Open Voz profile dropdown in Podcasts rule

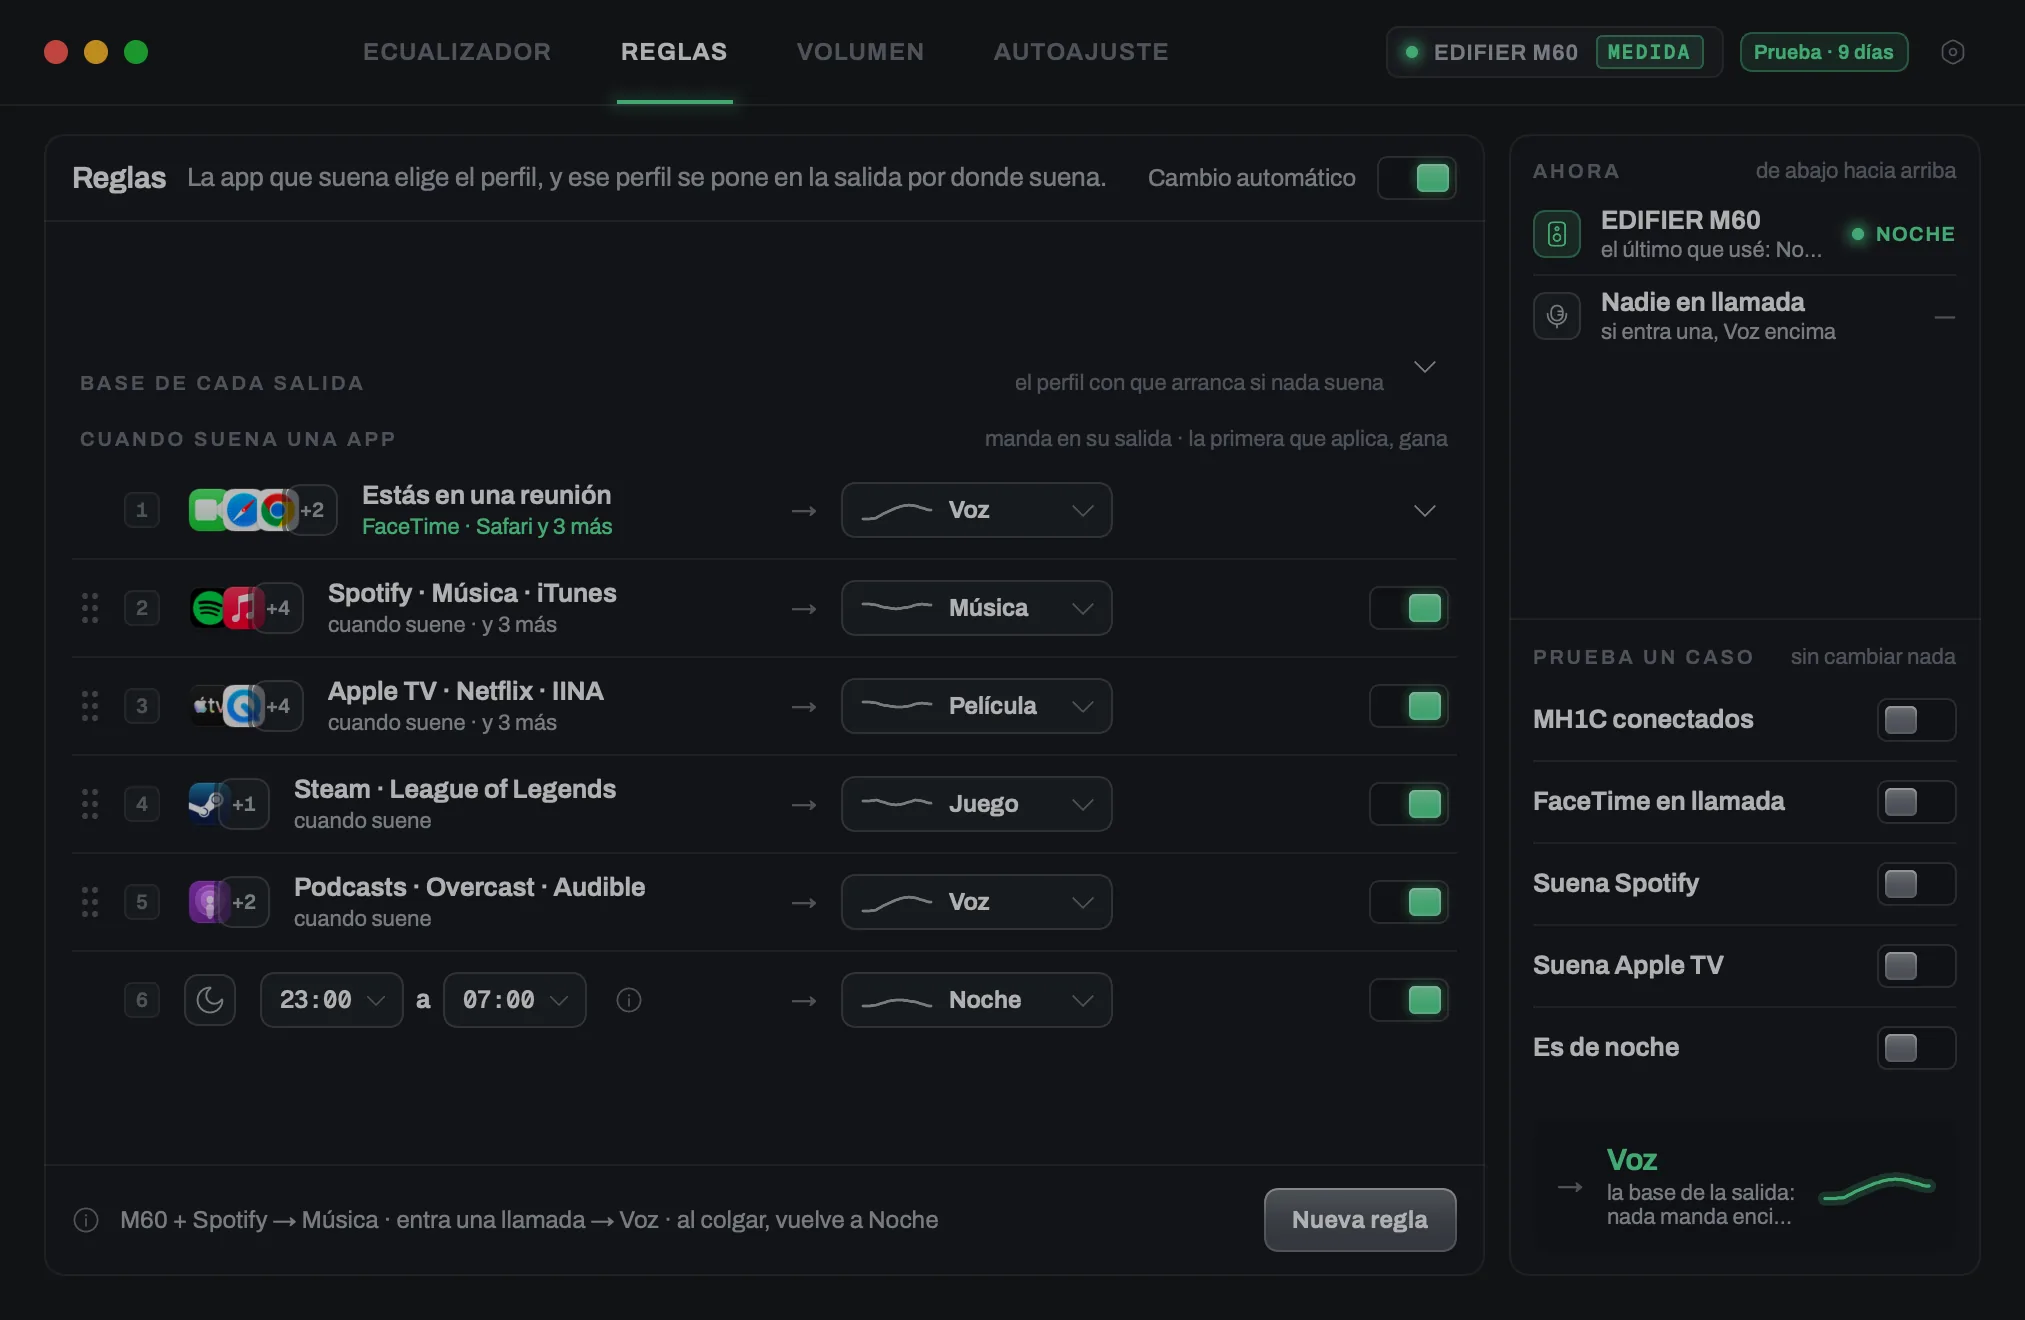977,902
